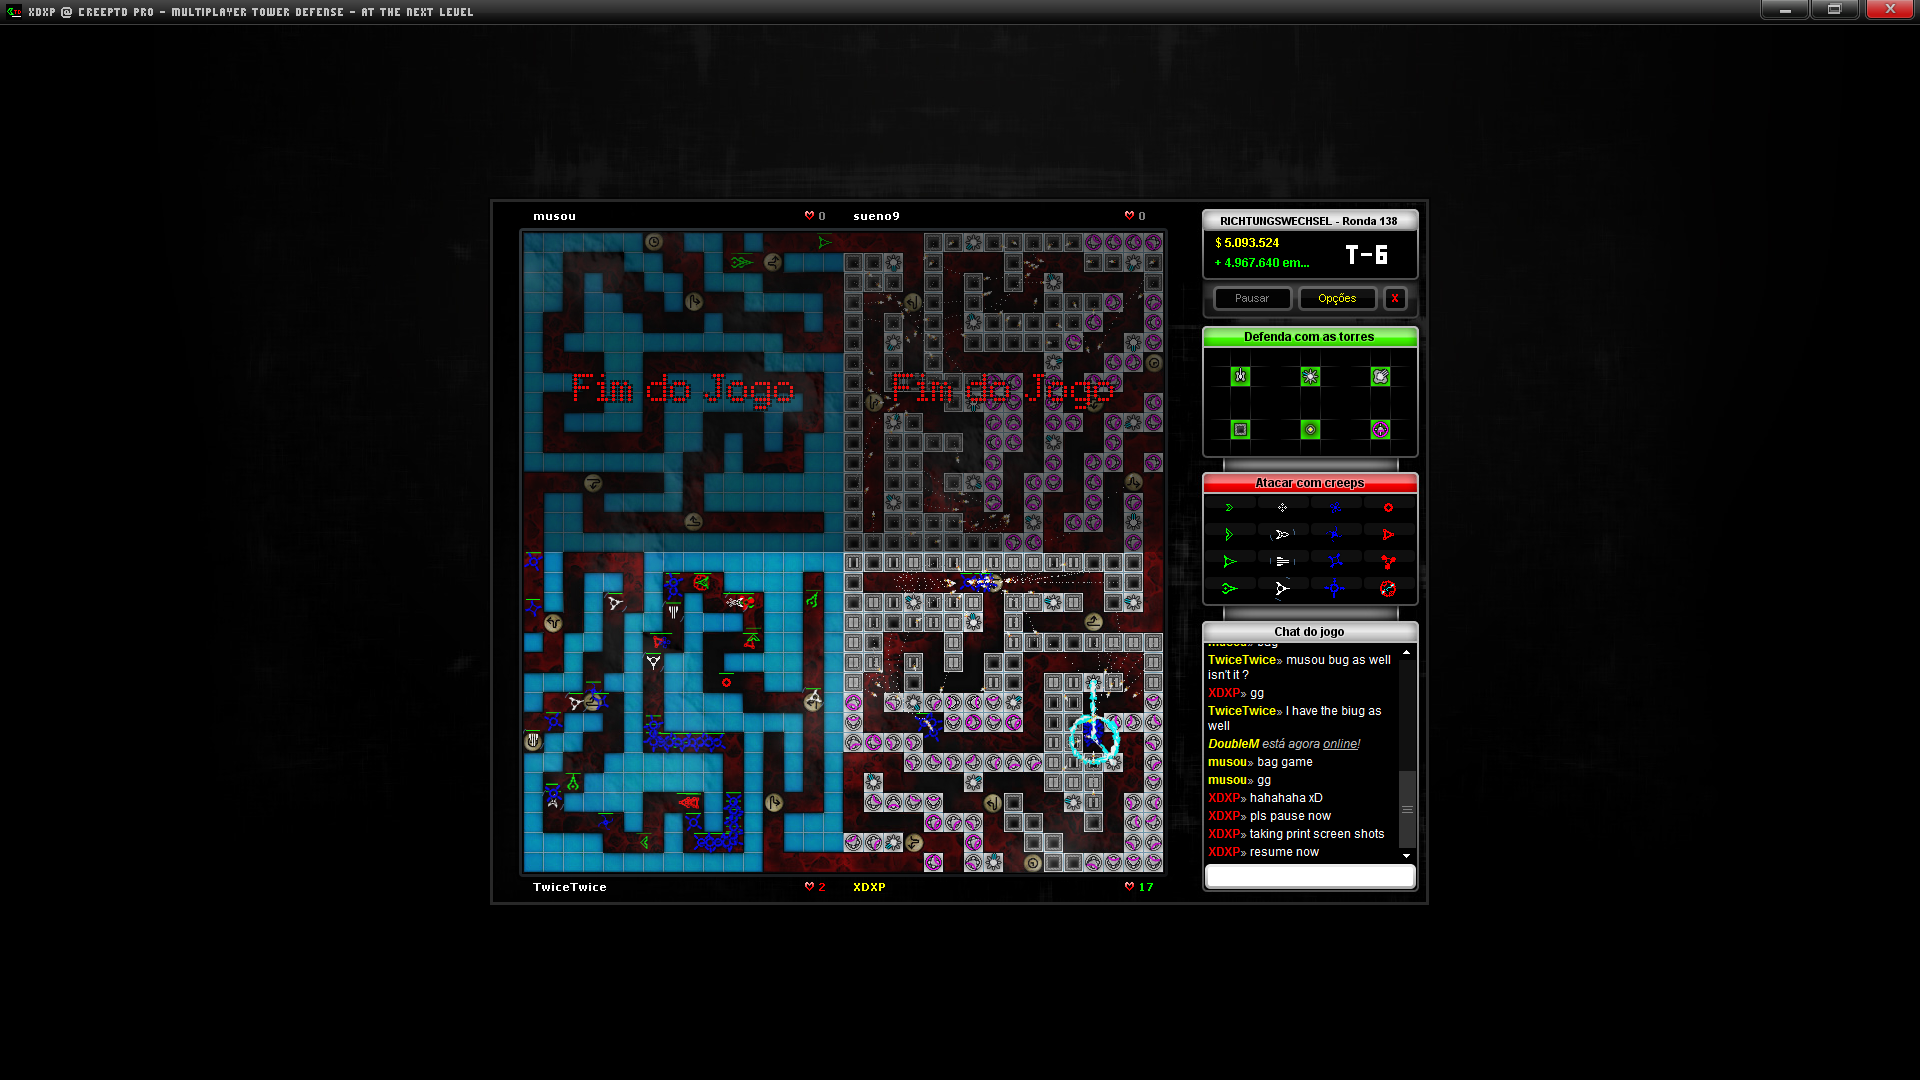Select the grey cannon tower in the top-right slot

coord(1380,376)
